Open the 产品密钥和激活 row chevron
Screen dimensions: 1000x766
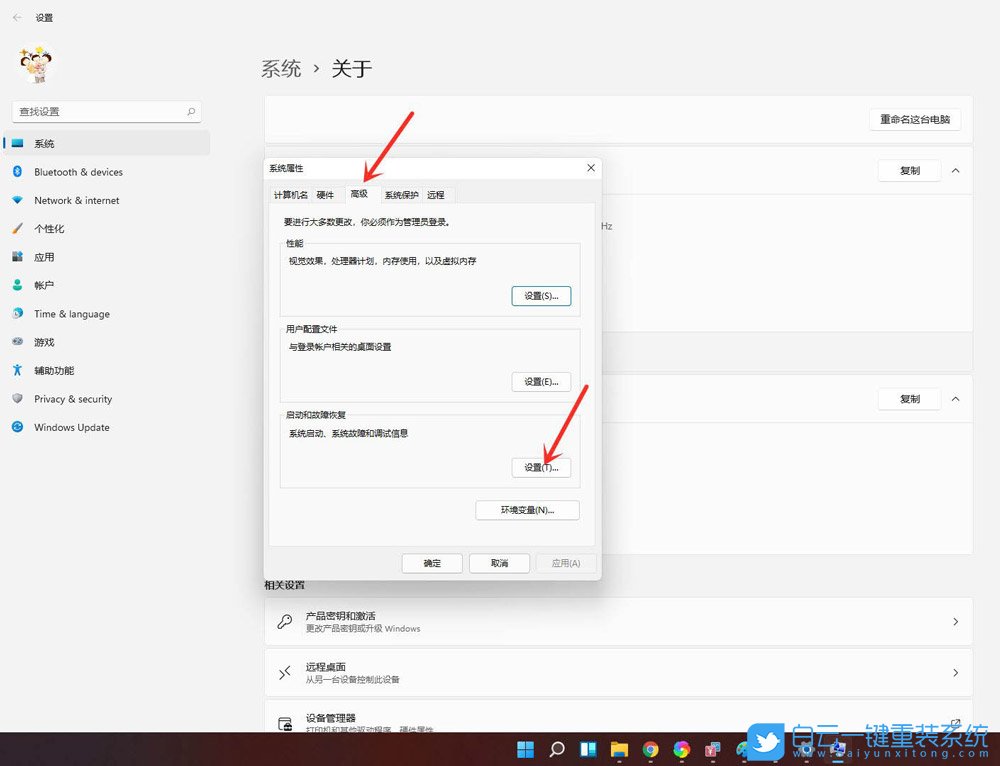[956, 621]
